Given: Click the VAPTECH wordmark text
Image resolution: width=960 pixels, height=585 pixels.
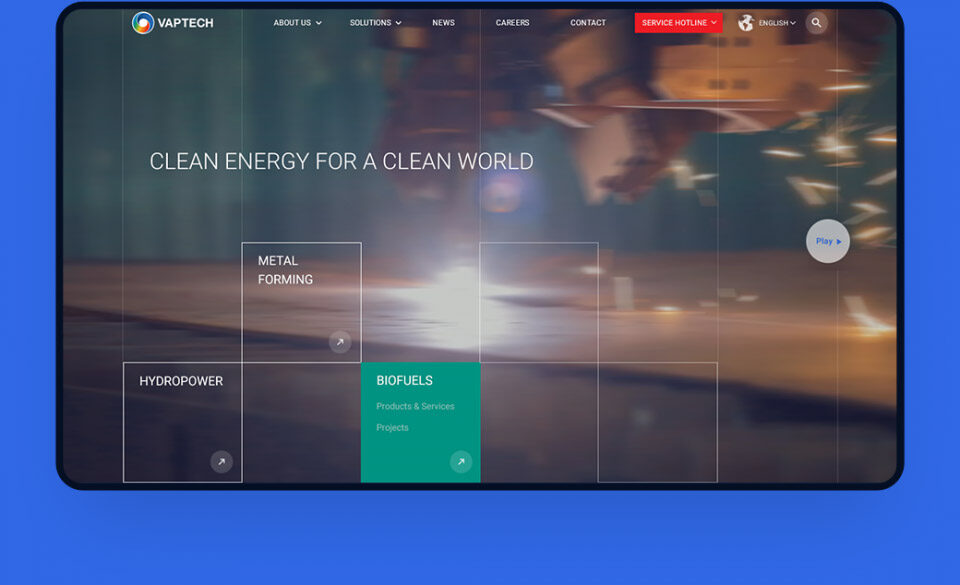Looking at the screenshot, I should [x=185, y=23].
